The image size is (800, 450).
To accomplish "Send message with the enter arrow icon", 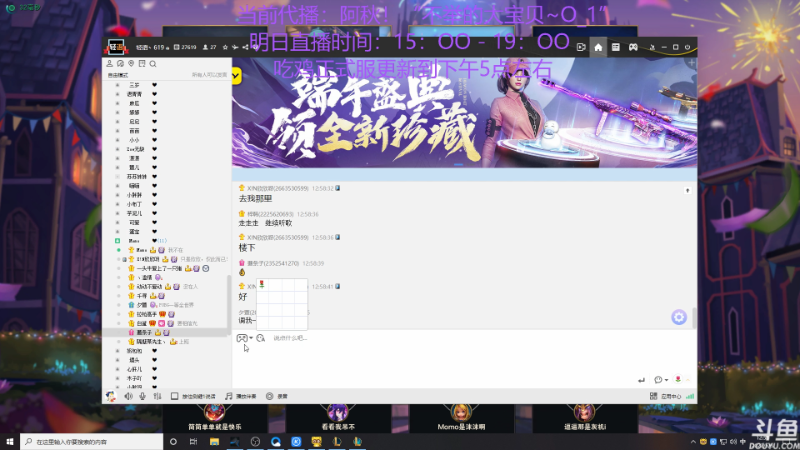I will (x=641, y=380).
